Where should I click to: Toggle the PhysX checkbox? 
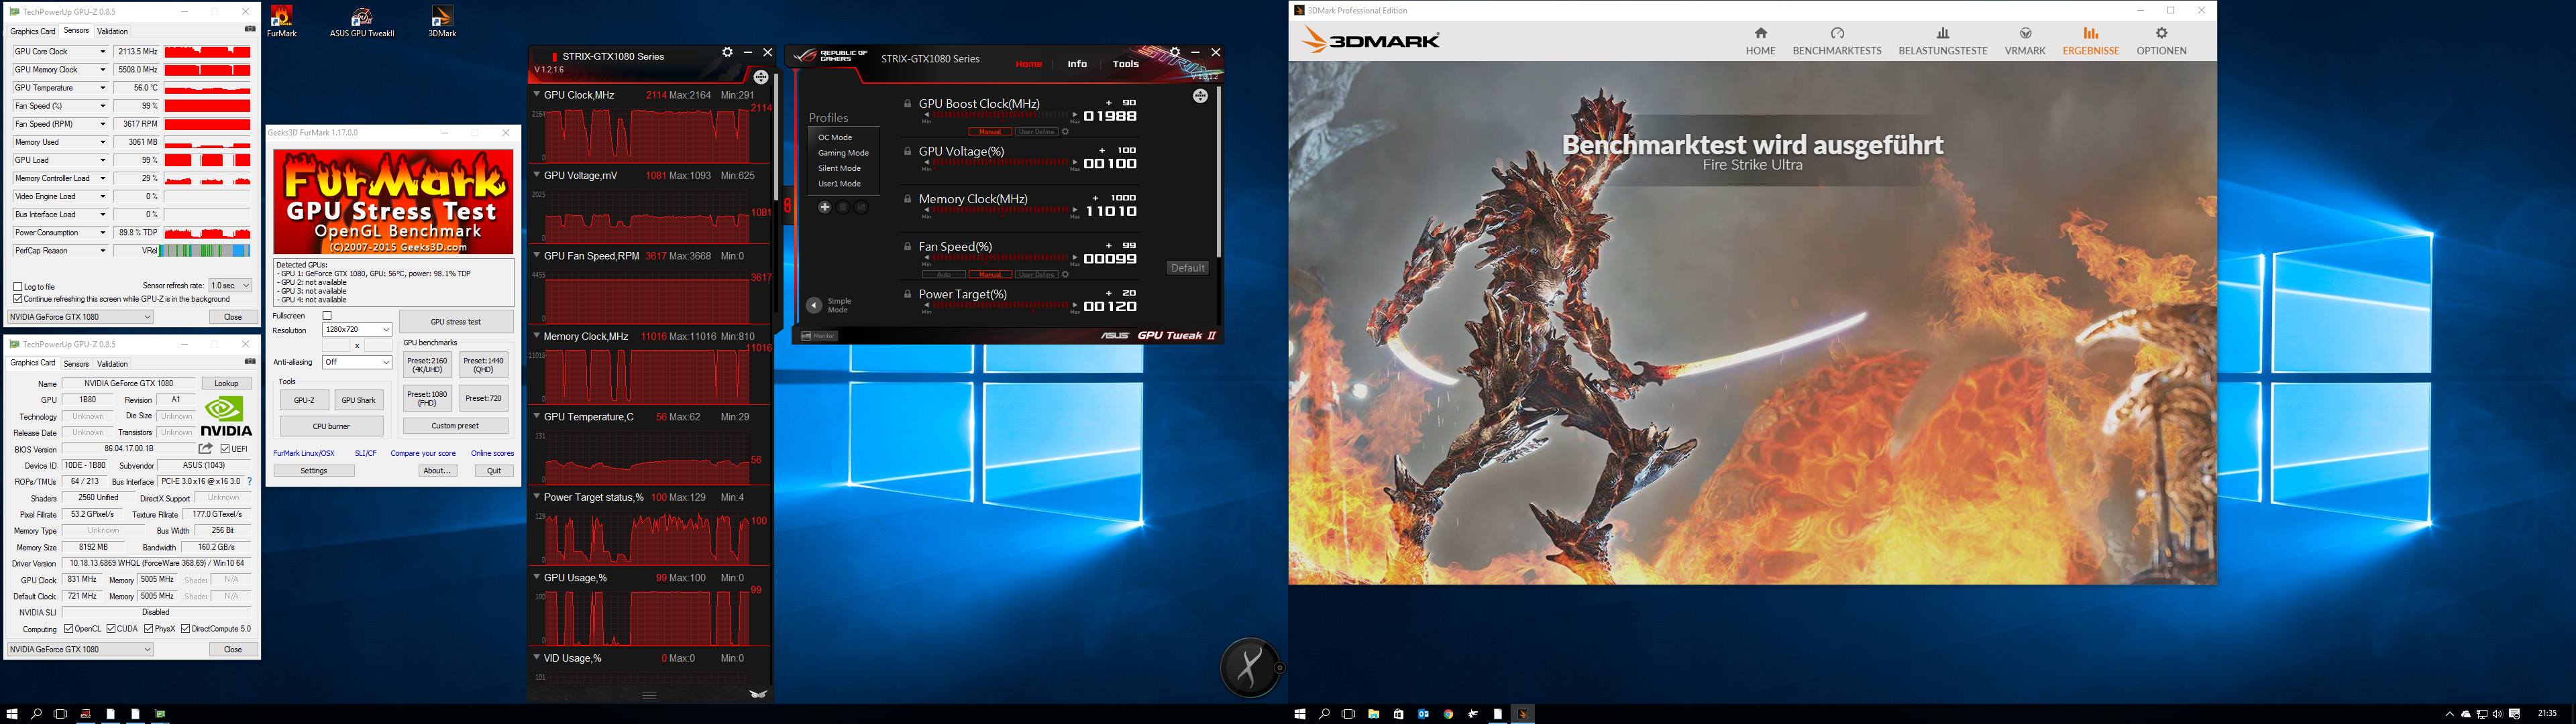click(148, 629)
